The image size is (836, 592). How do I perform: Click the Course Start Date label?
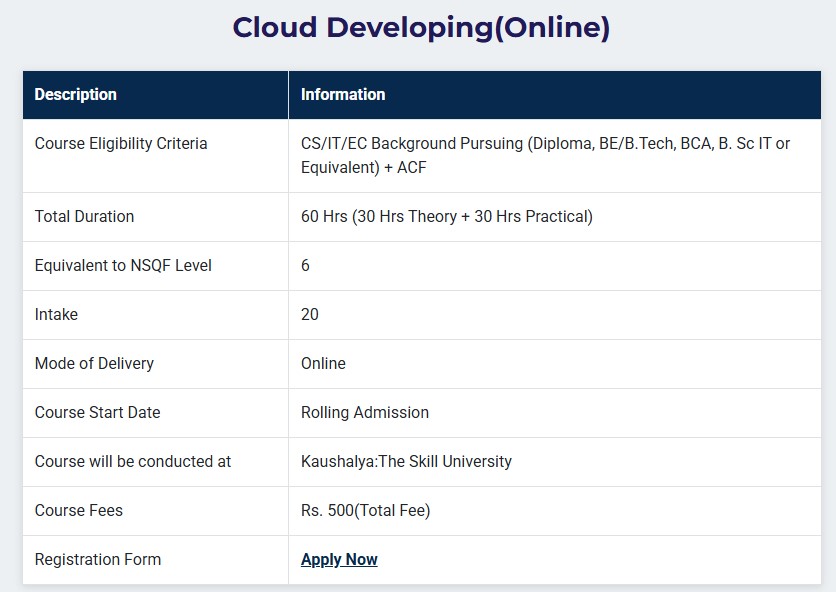pyautogui.click(x=97, y=413)
